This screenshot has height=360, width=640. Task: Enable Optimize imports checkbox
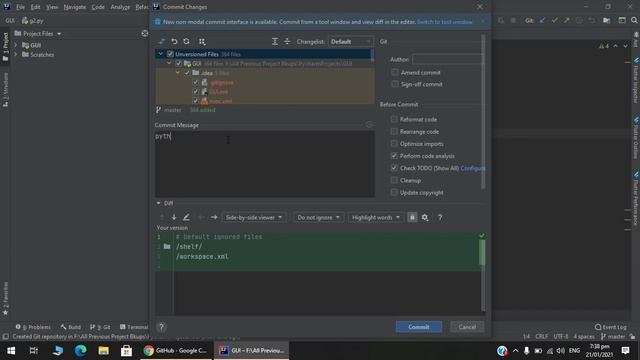[394, 144]
